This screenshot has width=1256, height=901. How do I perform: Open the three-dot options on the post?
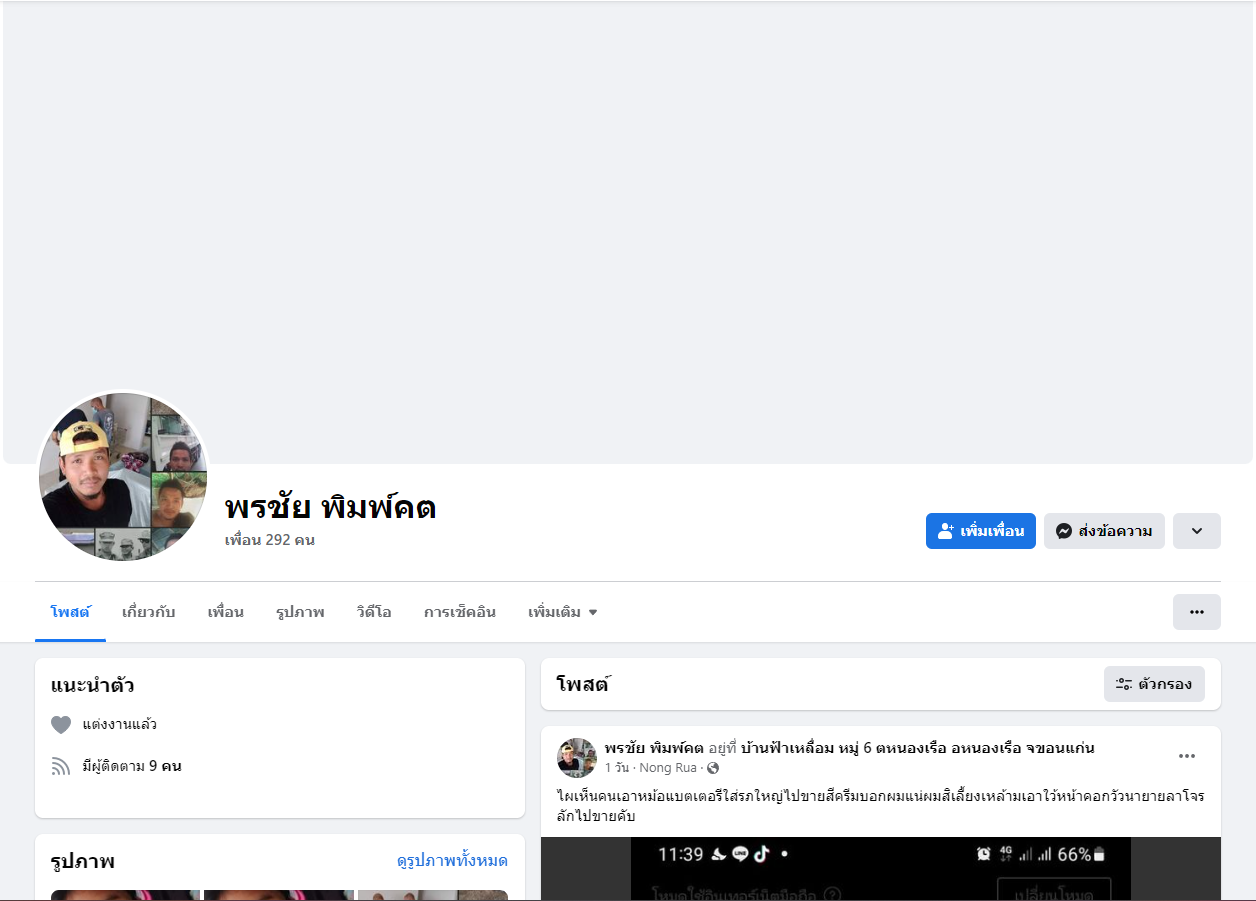pos(1187,756)
